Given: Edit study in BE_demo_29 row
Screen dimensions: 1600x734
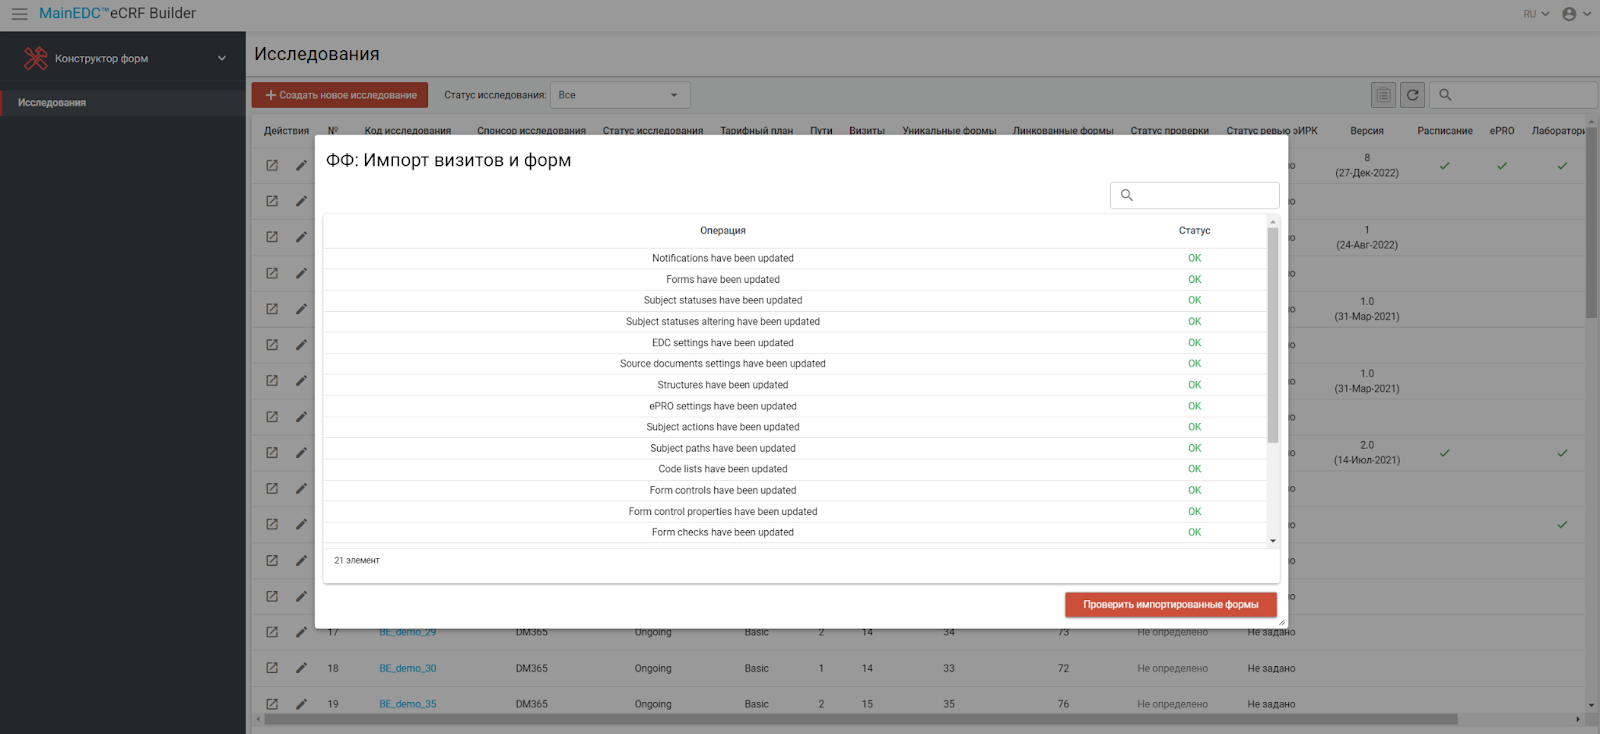Looking at the screenshot, I should [x=301, y=632].
